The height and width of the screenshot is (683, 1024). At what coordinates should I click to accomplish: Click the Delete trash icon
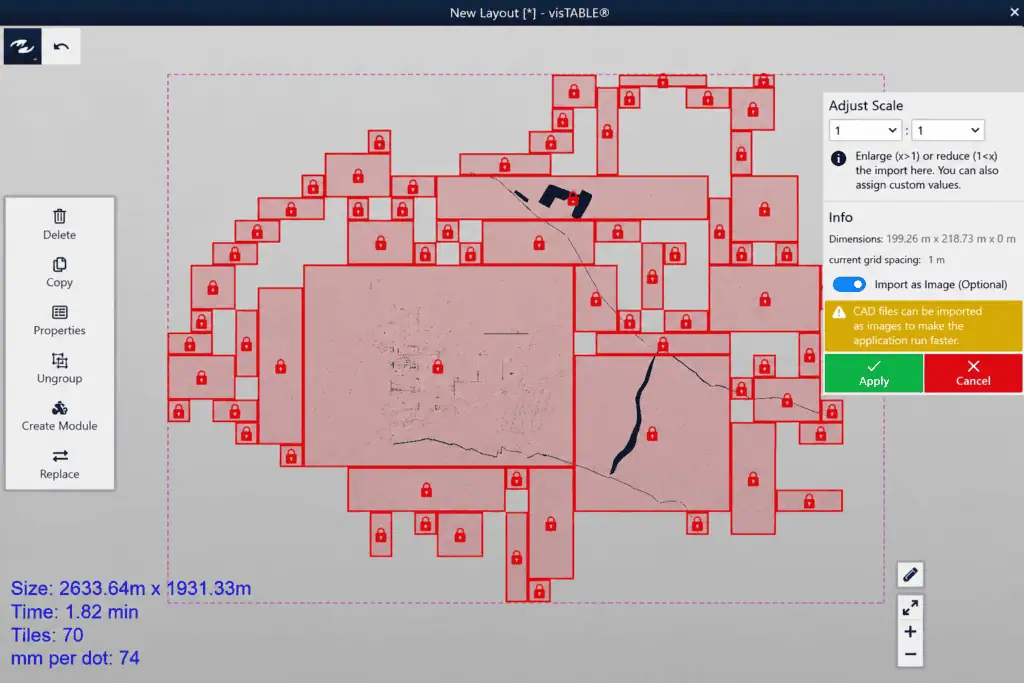[x=59, y=216]
